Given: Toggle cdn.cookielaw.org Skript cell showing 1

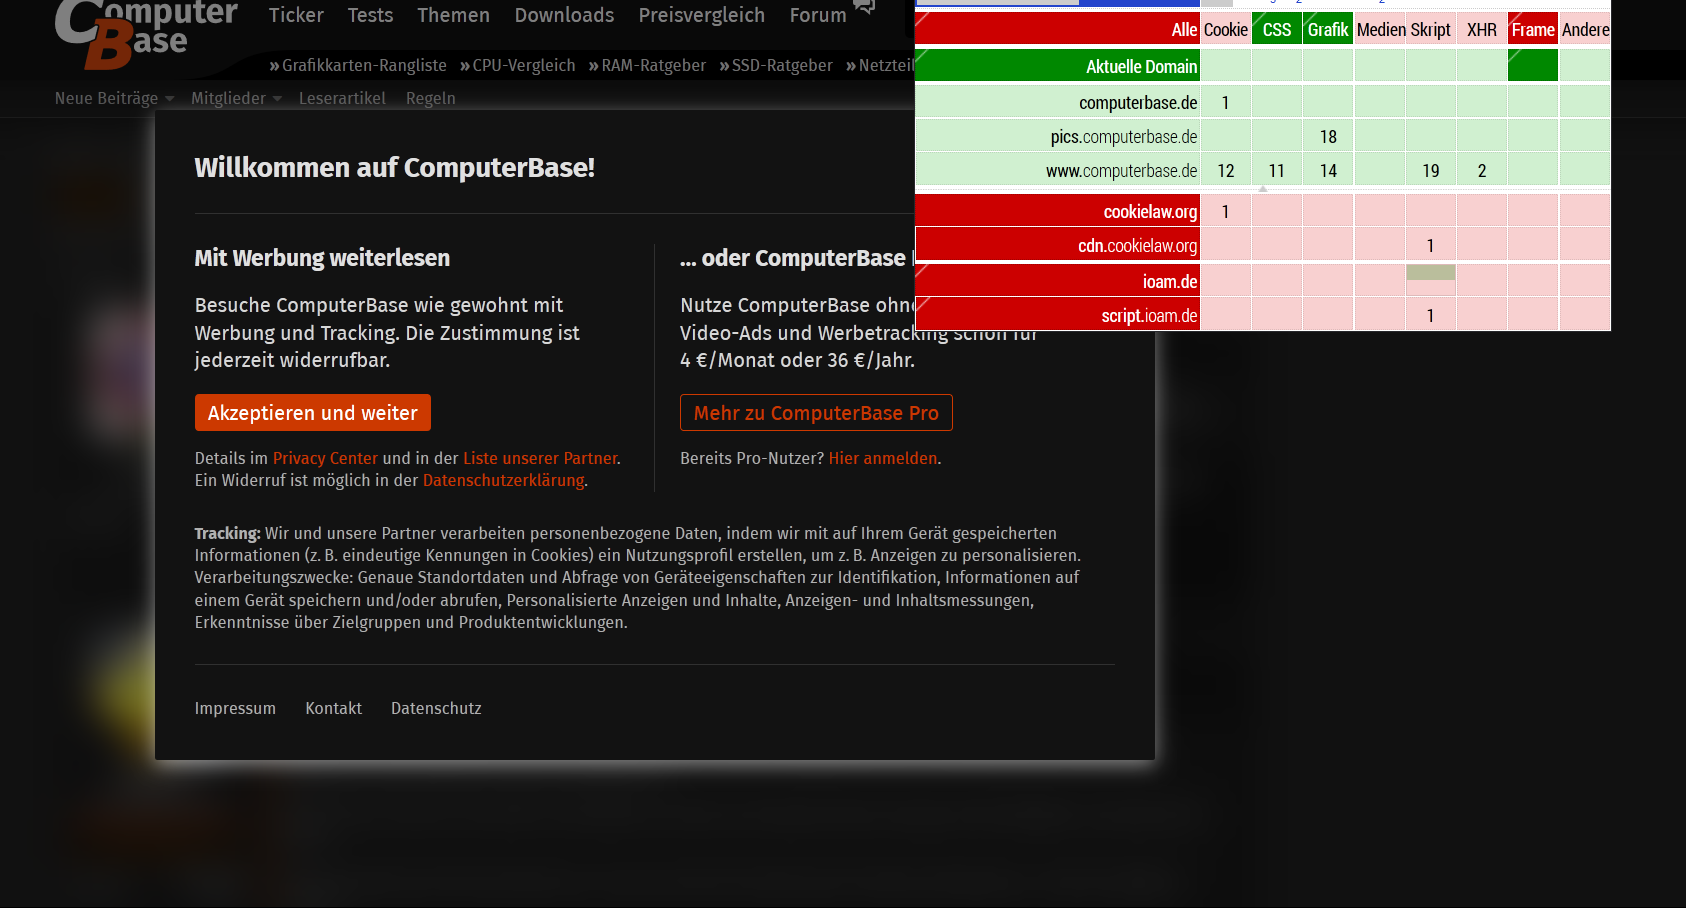Looking at the screenshot, I should 1431,245.
